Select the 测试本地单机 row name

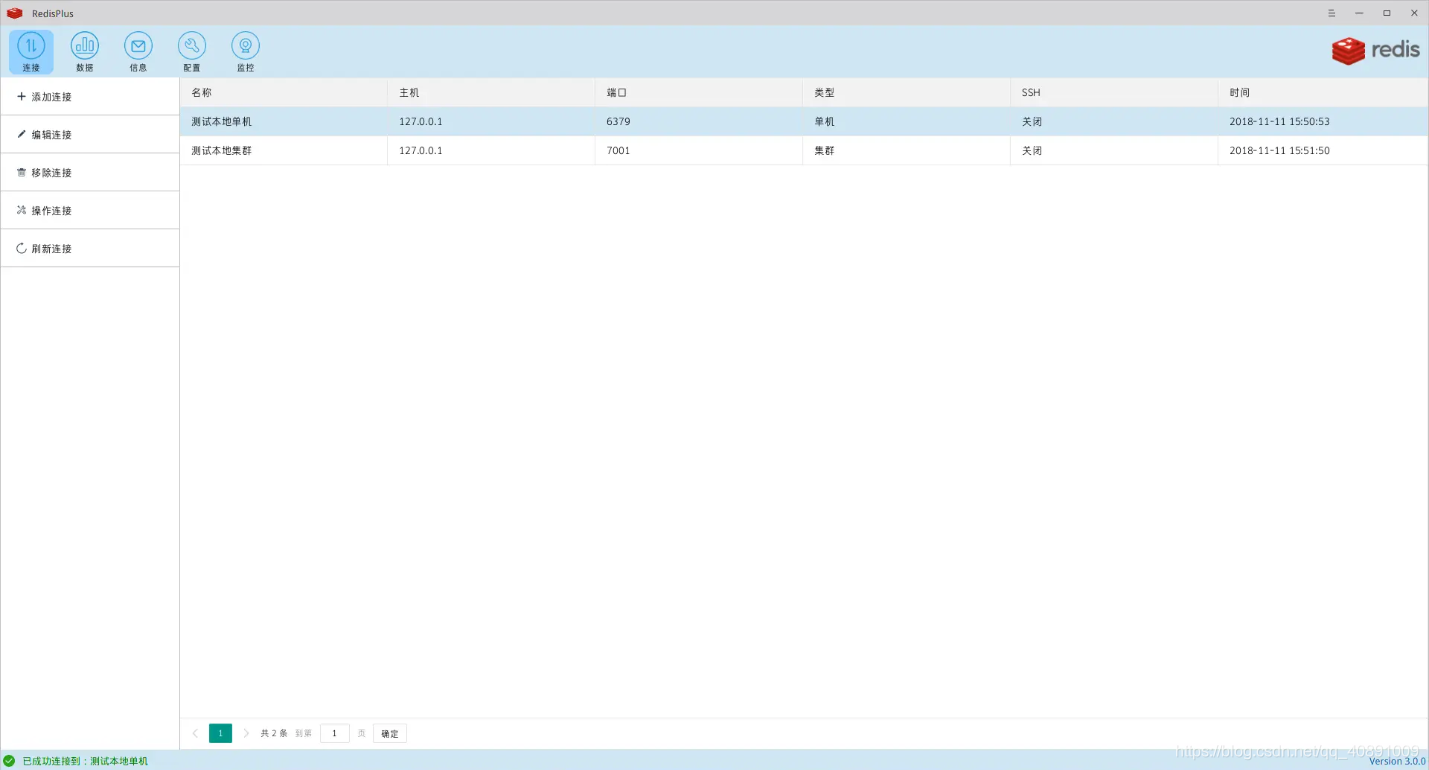pyautogui.click(x=222, y=121)
